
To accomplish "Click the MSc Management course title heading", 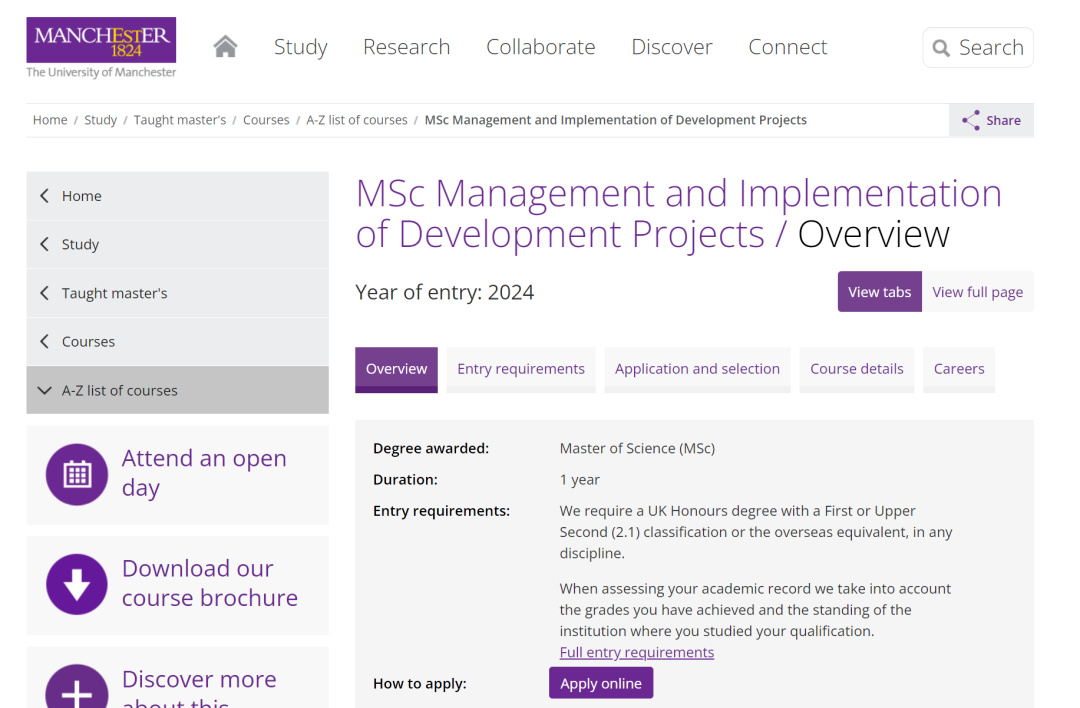I will click(x=678, y=214).
